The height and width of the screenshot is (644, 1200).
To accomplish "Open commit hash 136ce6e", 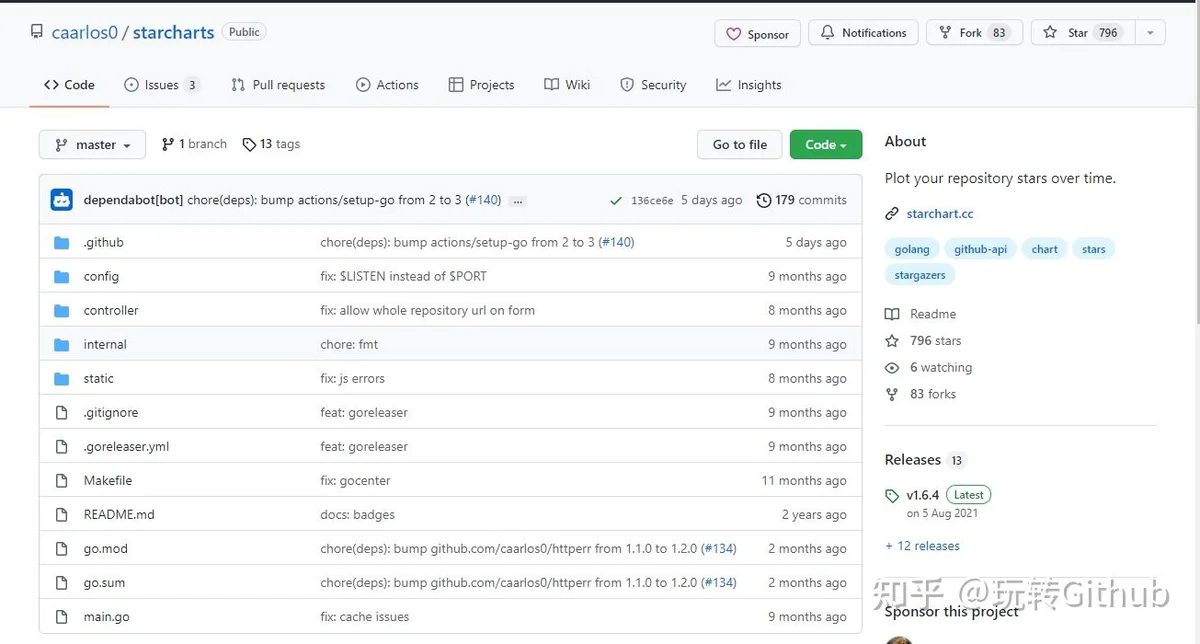I will pyautogui.click(x=652, y=201).
